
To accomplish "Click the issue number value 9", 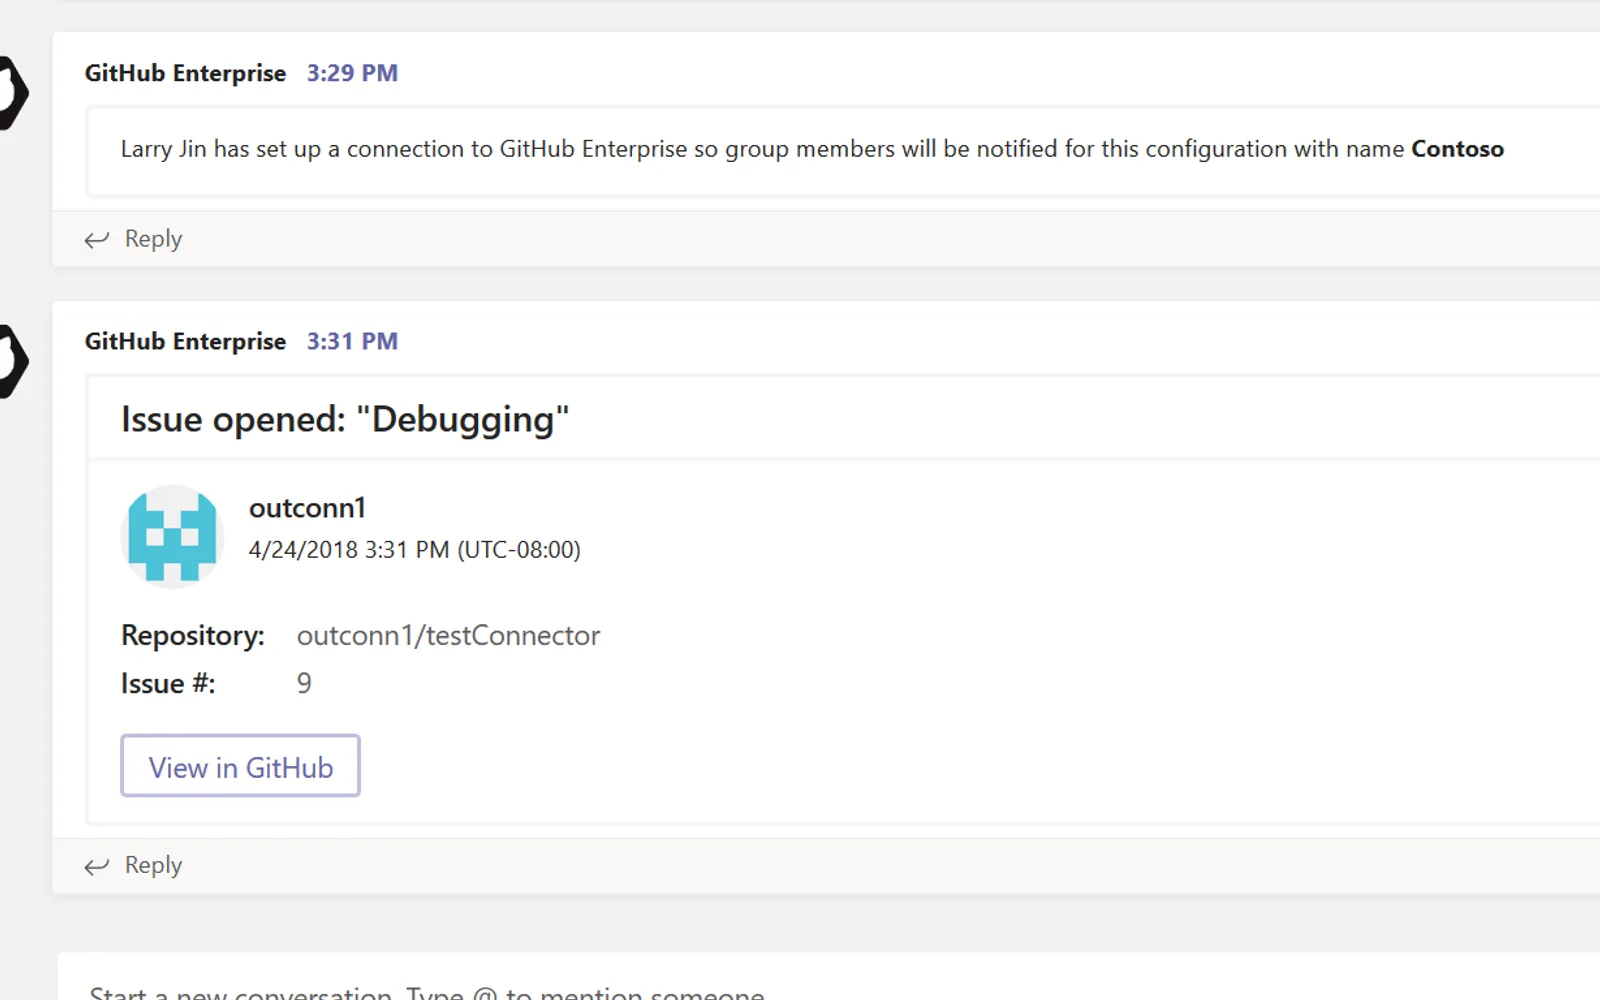I will tap(304, 683).
